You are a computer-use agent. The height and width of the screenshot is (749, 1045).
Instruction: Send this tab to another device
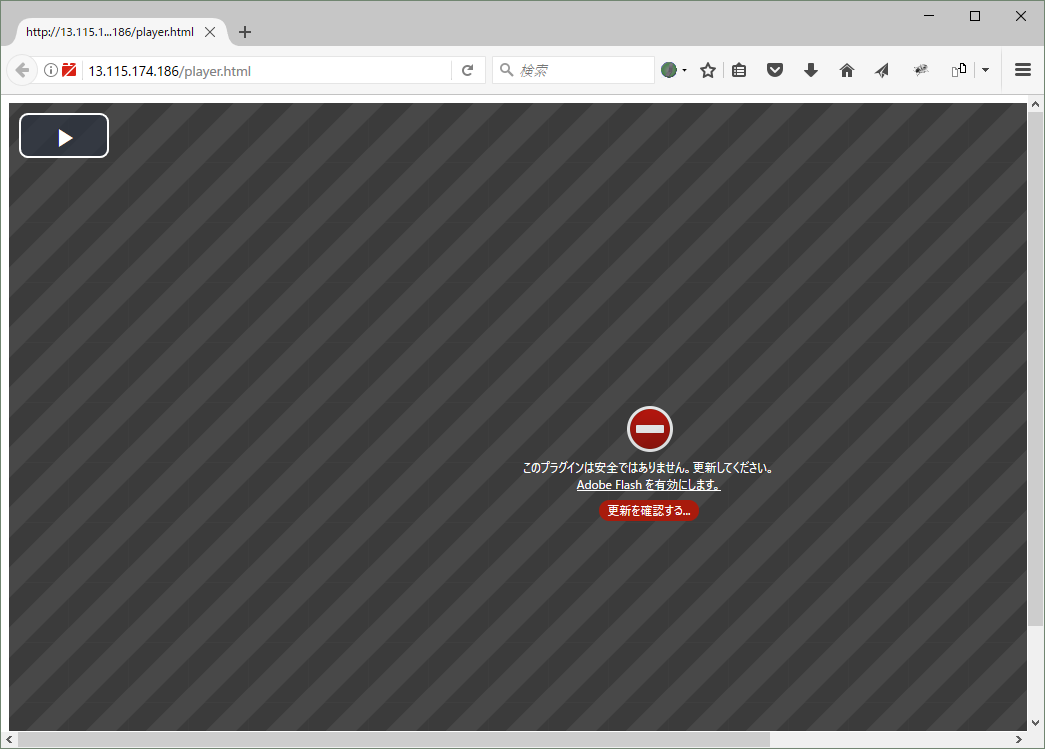click(x=881, y=70)
